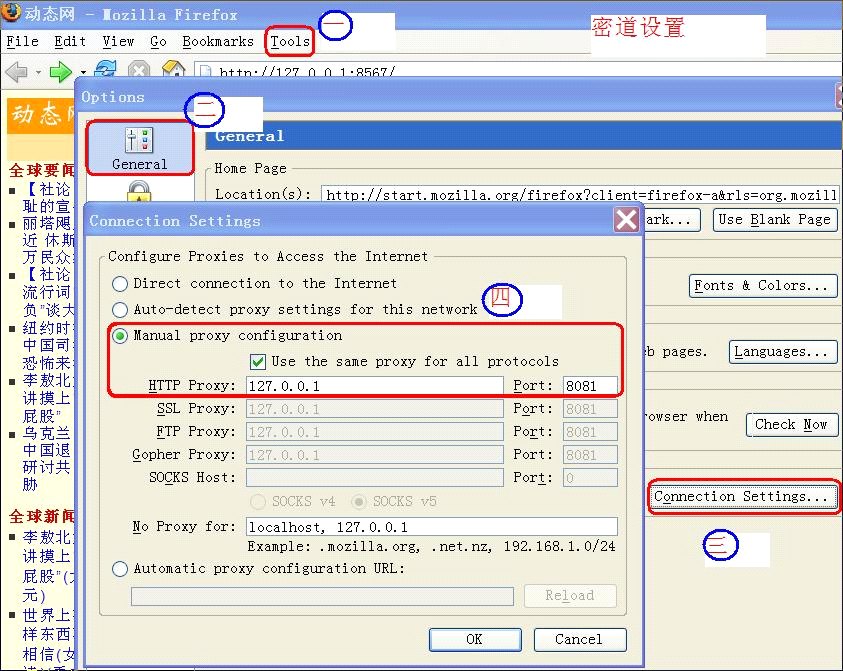The image size is (843, 671).
Task: Click the No Proxy for text field
Action: coord(431,527)
